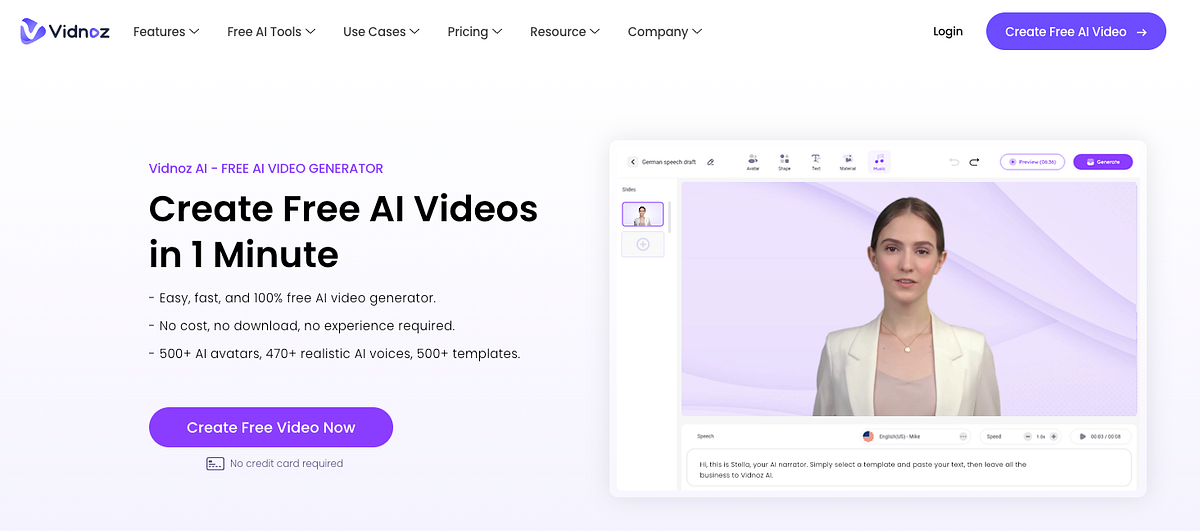The image size is (1200, 531).
Task: Click Create Free AI Video button
Action: [1076, 31]
